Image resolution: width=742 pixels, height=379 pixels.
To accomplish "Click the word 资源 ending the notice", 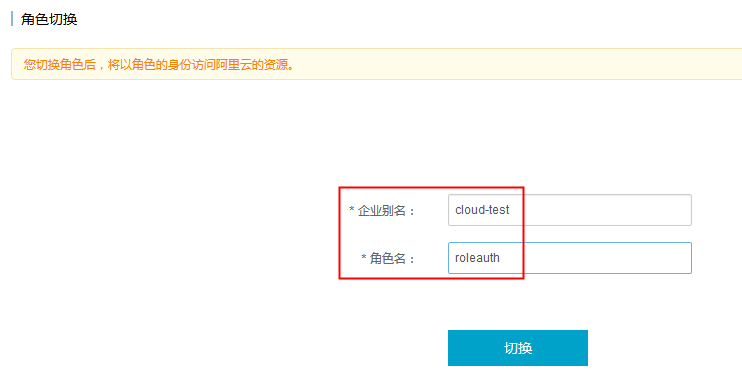I will (274, 64).
